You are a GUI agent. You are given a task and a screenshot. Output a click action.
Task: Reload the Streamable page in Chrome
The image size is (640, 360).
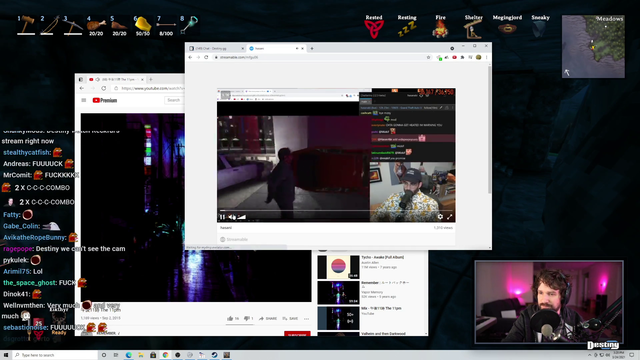pyautogui.click(x=207, y=57)
